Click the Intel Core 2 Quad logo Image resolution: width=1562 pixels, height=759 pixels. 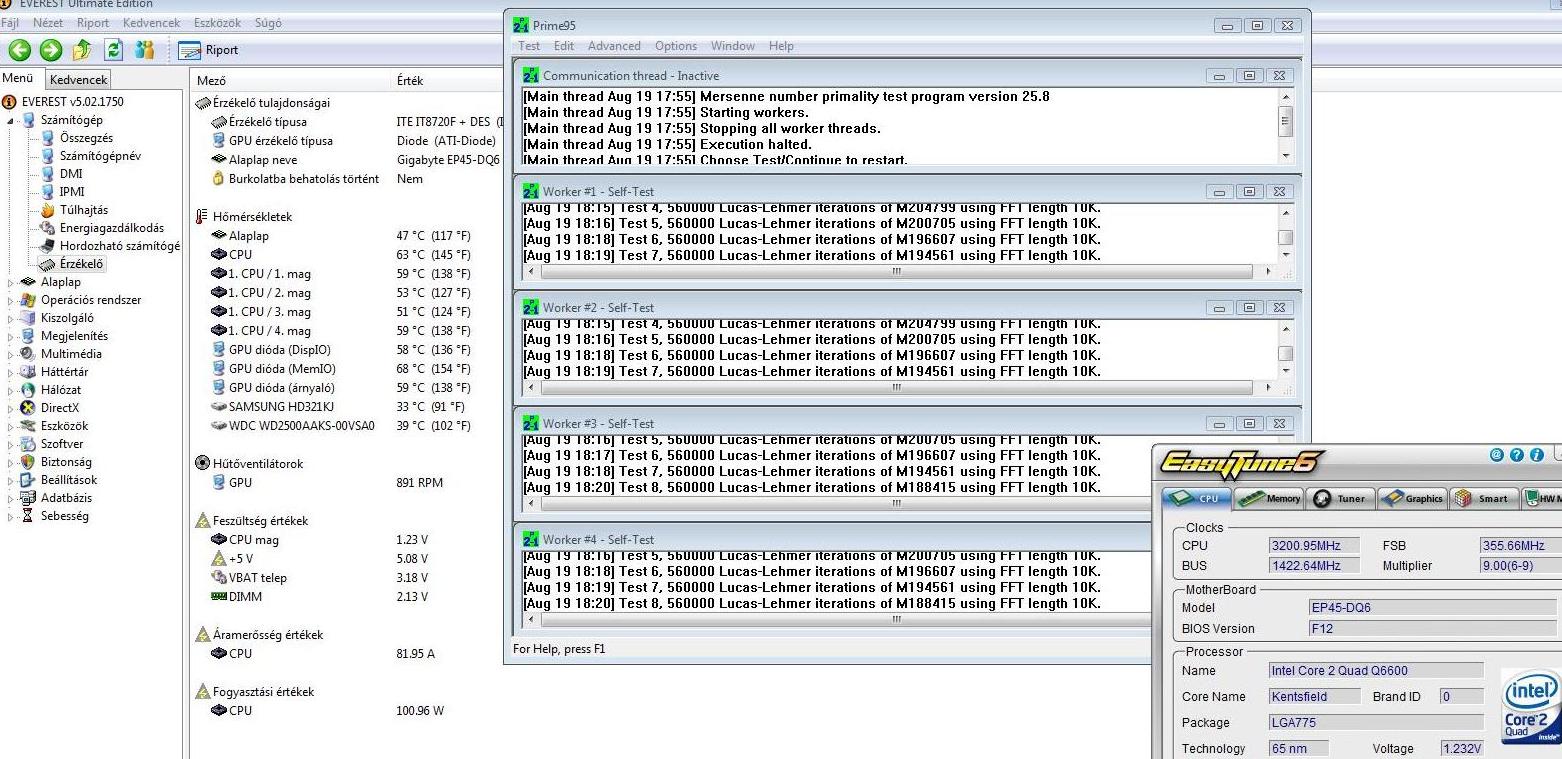point(1531,707)
